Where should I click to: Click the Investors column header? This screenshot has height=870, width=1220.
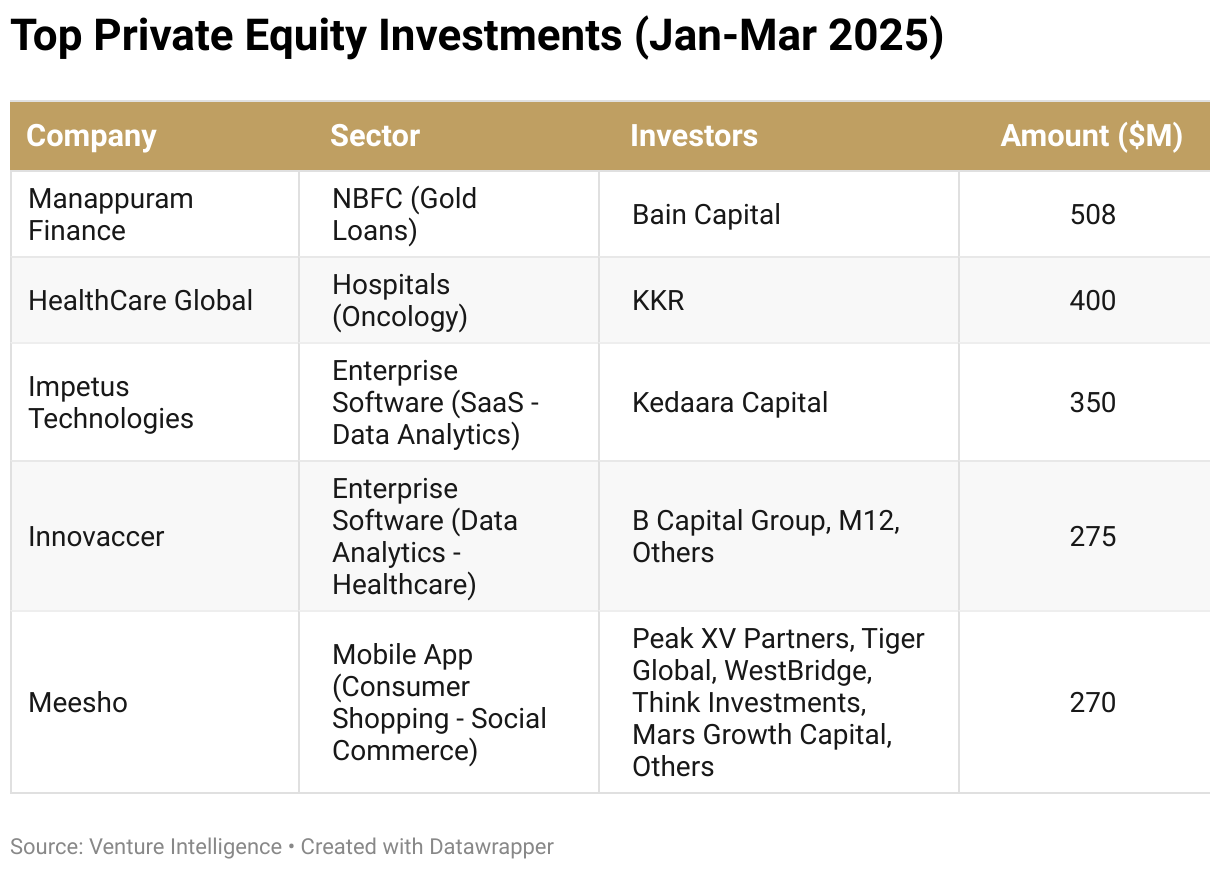coord(693,136)
